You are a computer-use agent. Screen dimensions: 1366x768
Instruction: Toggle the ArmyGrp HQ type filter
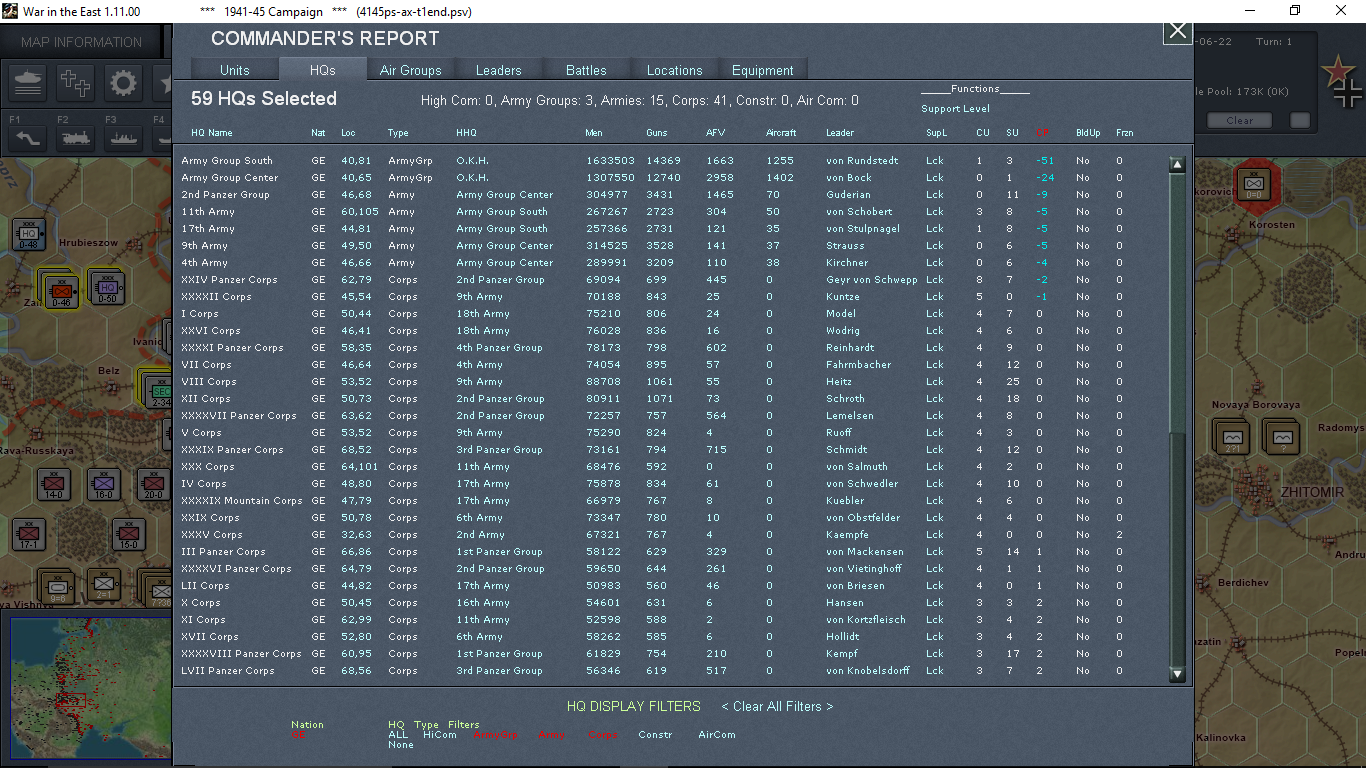(497, 735)
